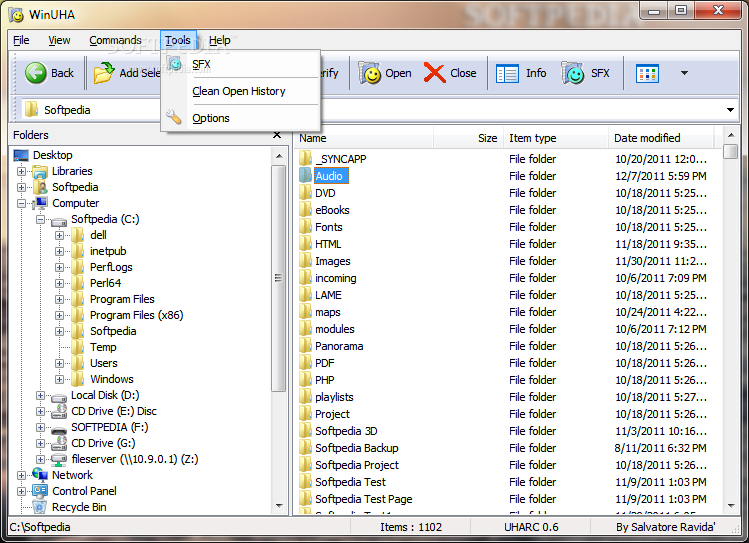This screenshot has height=543, width=749.
Task: Click the Recycle Bin icon
Action: pos(40,507)
